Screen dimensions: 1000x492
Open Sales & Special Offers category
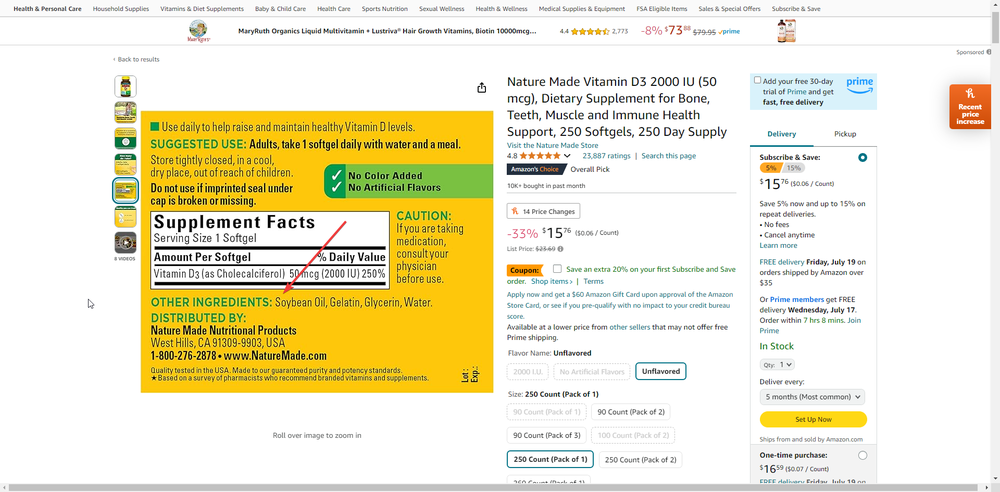(x=729, y=9)
